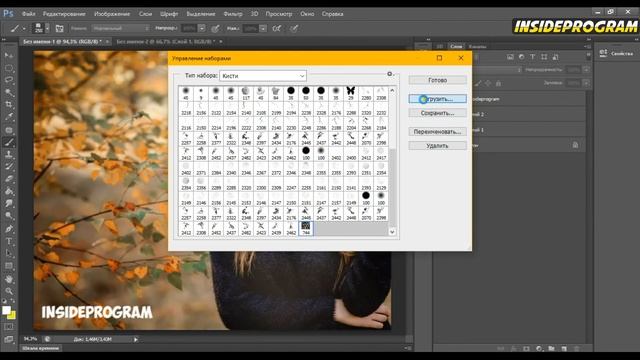Open the Изображение menu
This screenshot has width=640, height=360.
(x=112, y=14)
